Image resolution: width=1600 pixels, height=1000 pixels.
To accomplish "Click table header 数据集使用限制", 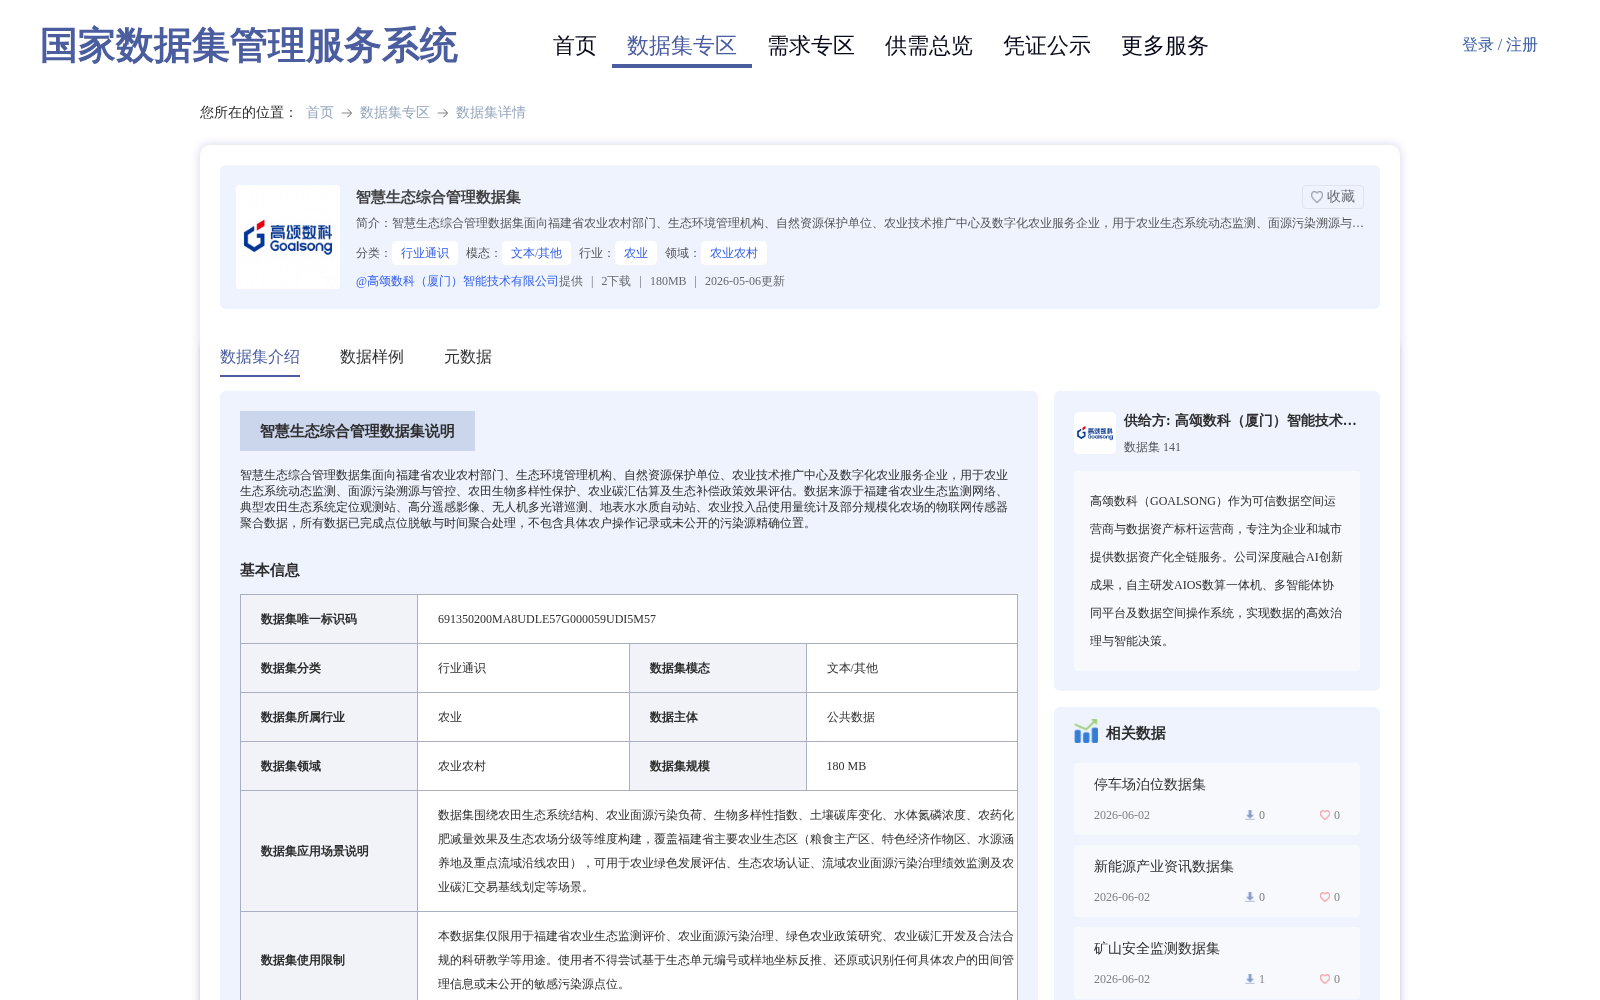I will [303, 960].
